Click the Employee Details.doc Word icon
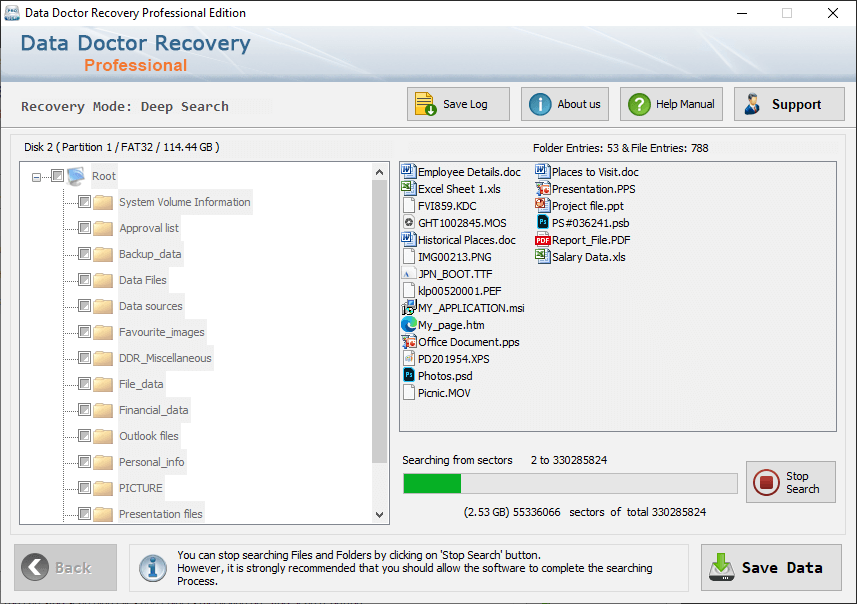The width and height of the screenshot is (857, 604). [408, 172]
